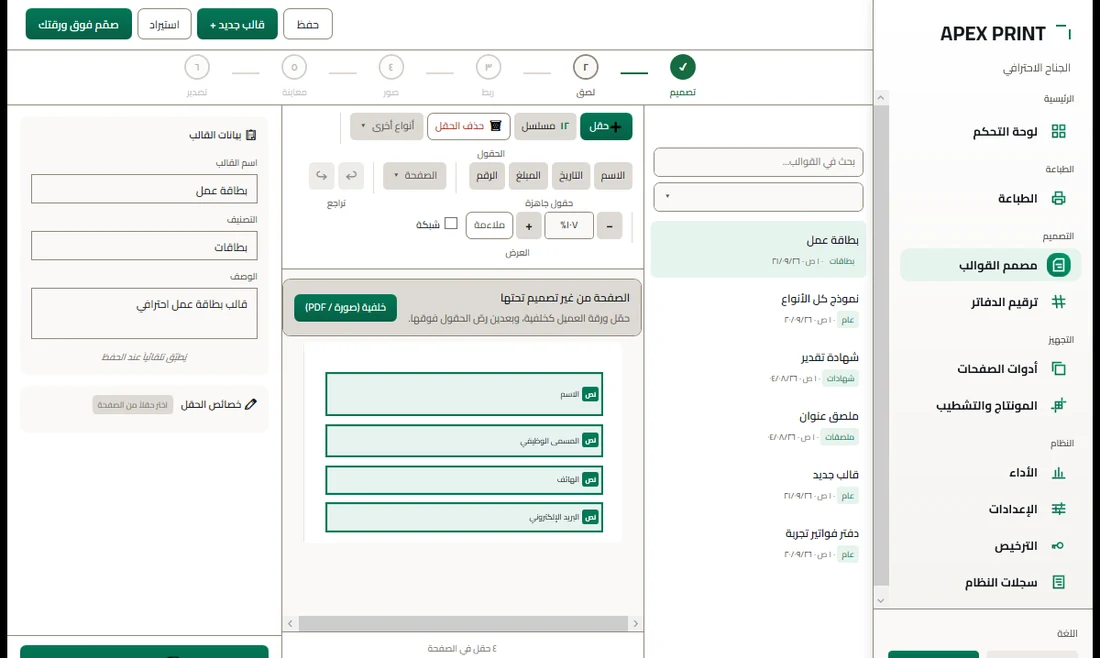Insert ready field التاريخ

point(570,175)
